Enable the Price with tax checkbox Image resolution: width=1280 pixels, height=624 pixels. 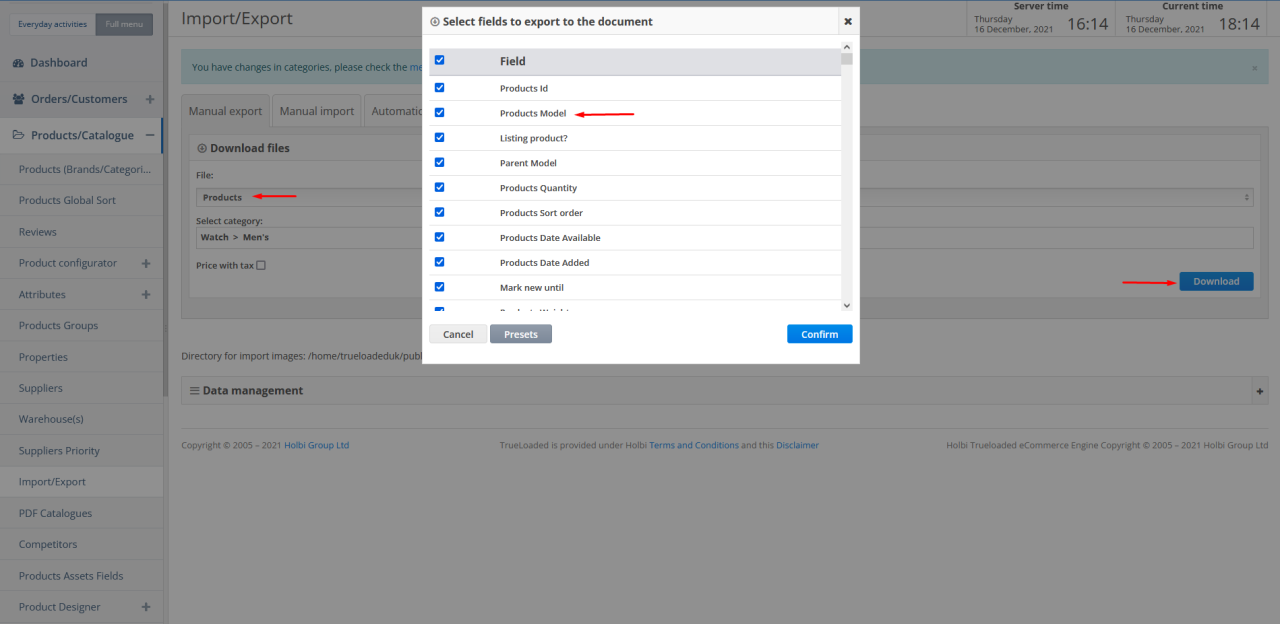pos(259,264)
